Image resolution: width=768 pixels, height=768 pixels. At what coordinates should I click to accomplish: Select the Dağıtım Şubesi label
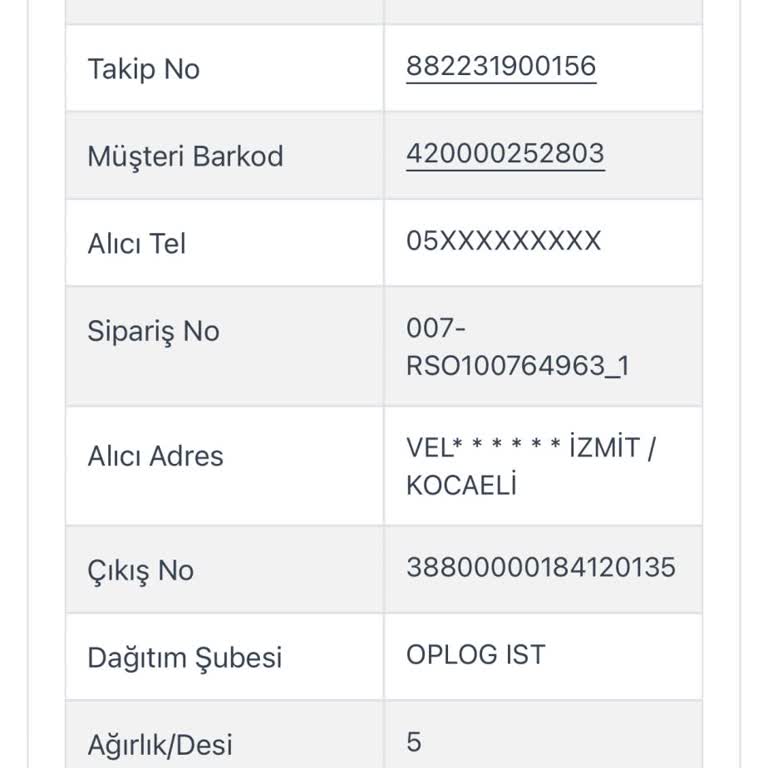[x=185, y=657]
